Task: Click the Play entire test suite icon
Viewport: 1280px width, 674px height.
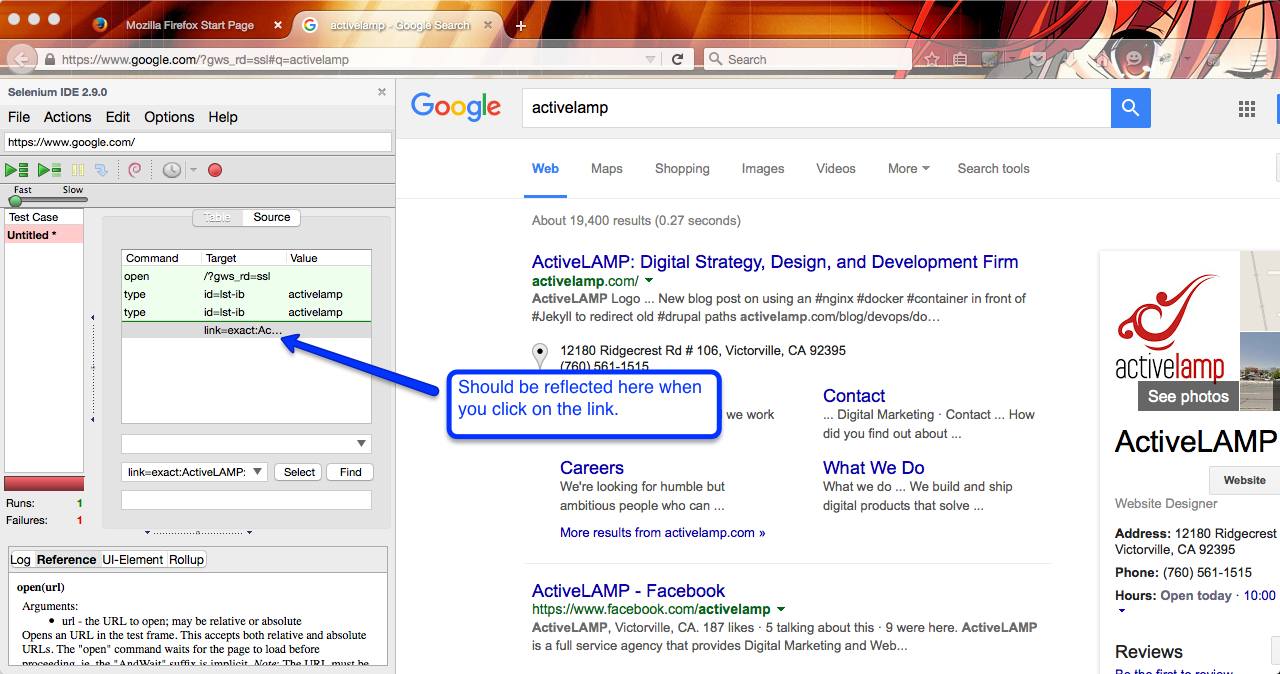Action: [x=17, y=170]
